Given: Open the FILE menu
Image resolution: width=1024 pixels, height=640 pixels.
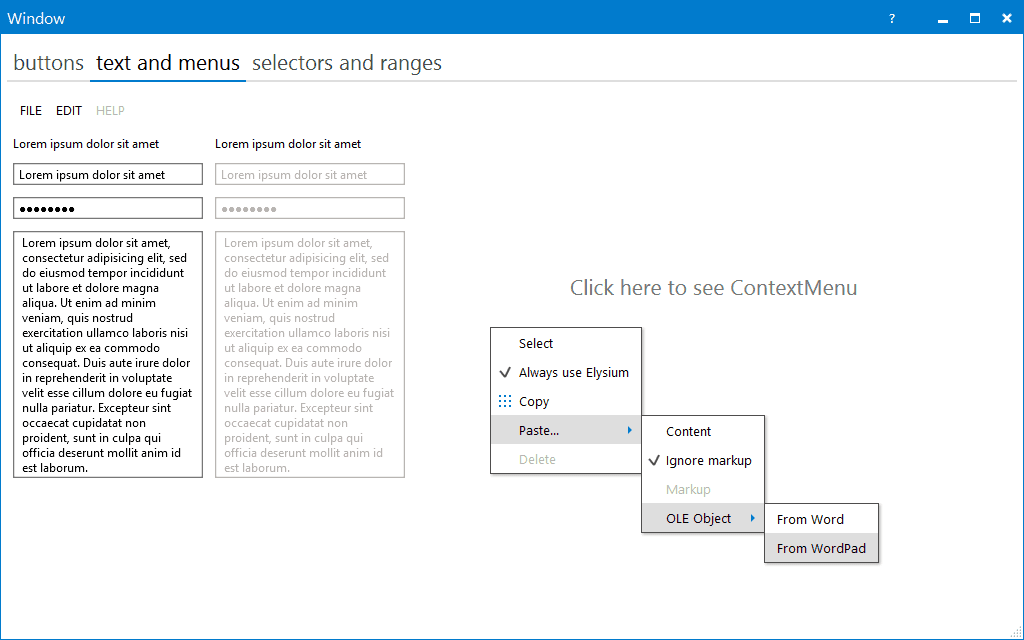Looking at the screenshot, I should point(31,111).
